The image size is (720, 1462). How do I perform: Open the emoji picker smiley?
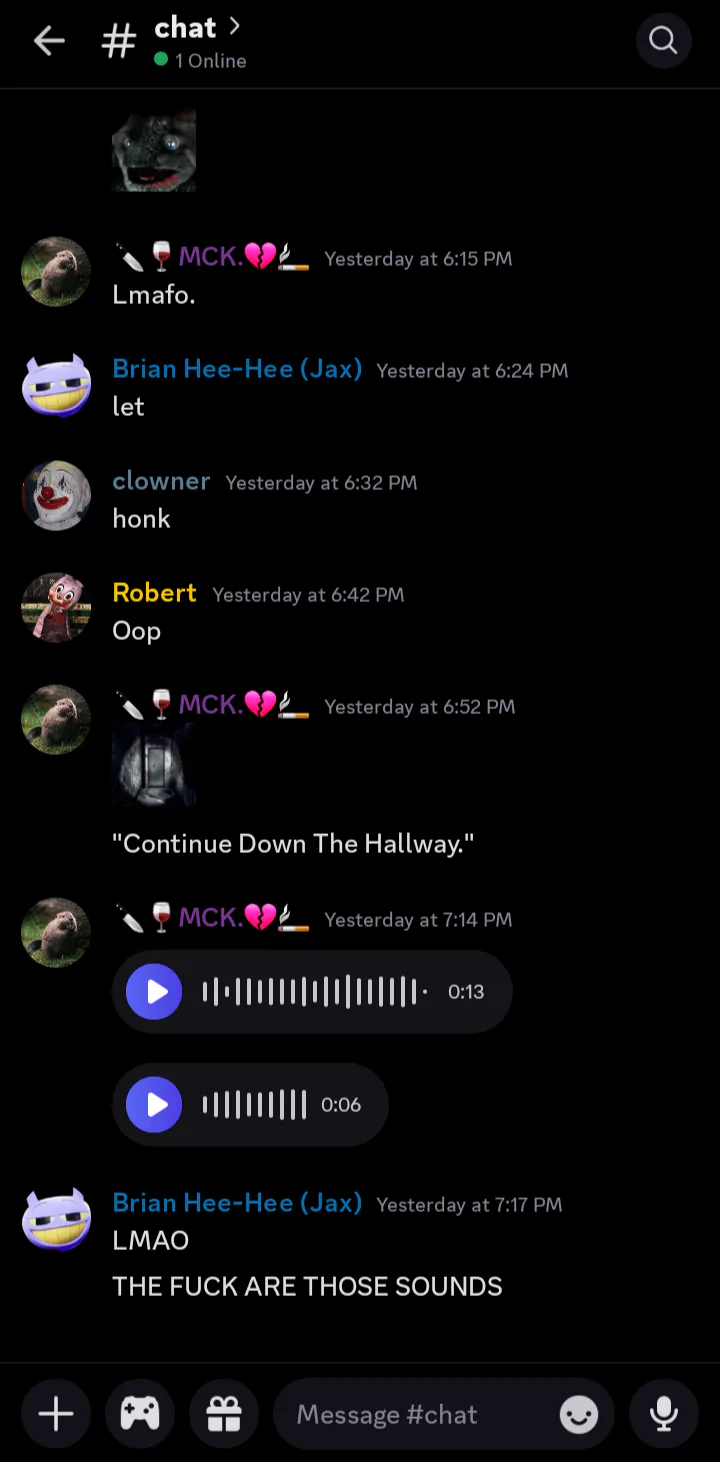click(579, 1414)
